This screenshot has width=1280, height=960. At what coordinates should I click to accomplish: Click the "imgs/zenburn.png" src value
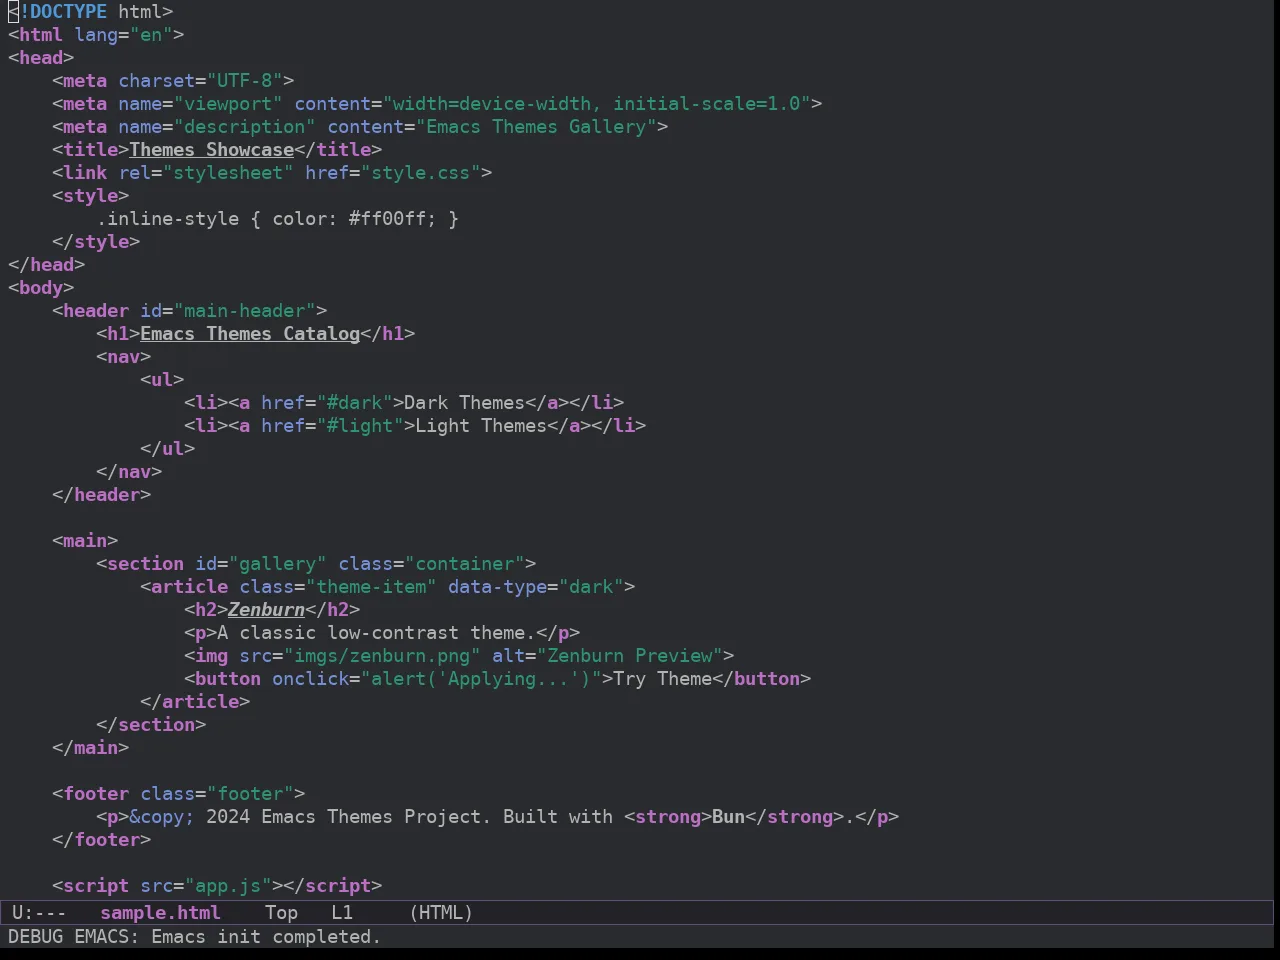(x=382, y=656)
